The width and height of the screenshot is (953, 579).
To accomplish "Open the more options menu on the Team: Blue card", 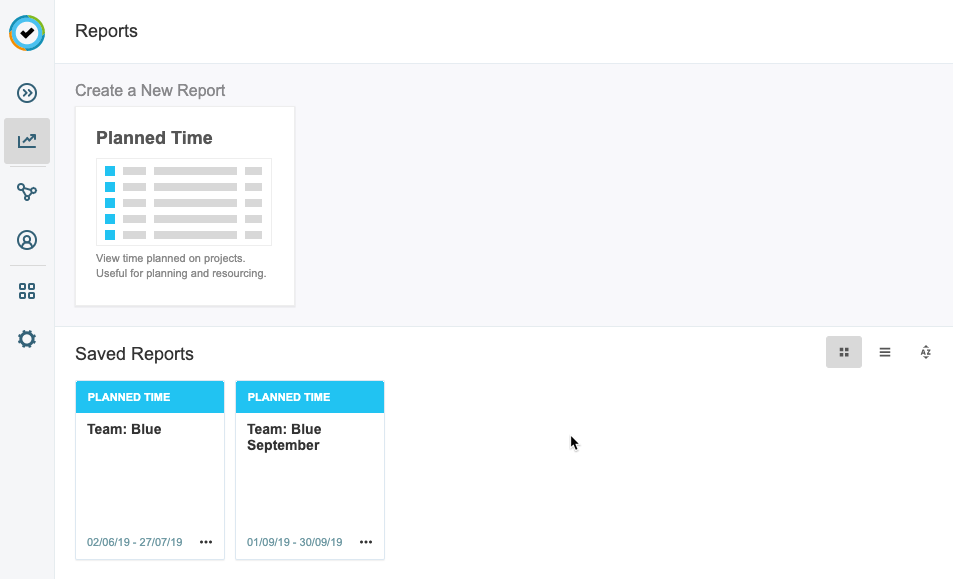I will click(x=206, y=542).
